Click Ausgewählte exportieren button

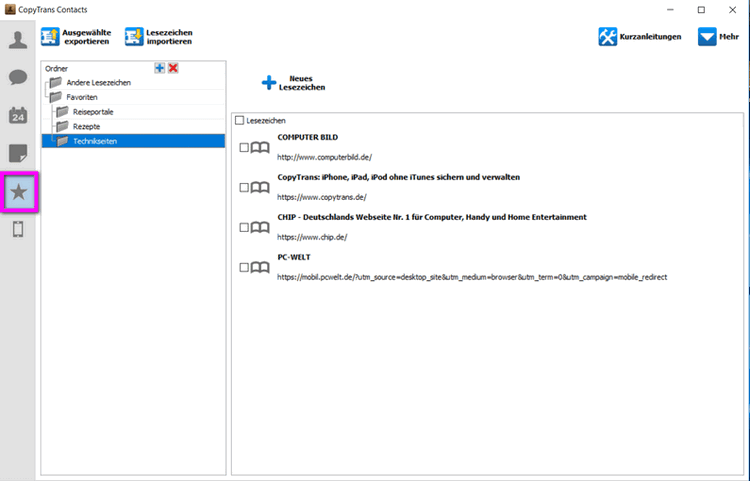click(76, 37)
